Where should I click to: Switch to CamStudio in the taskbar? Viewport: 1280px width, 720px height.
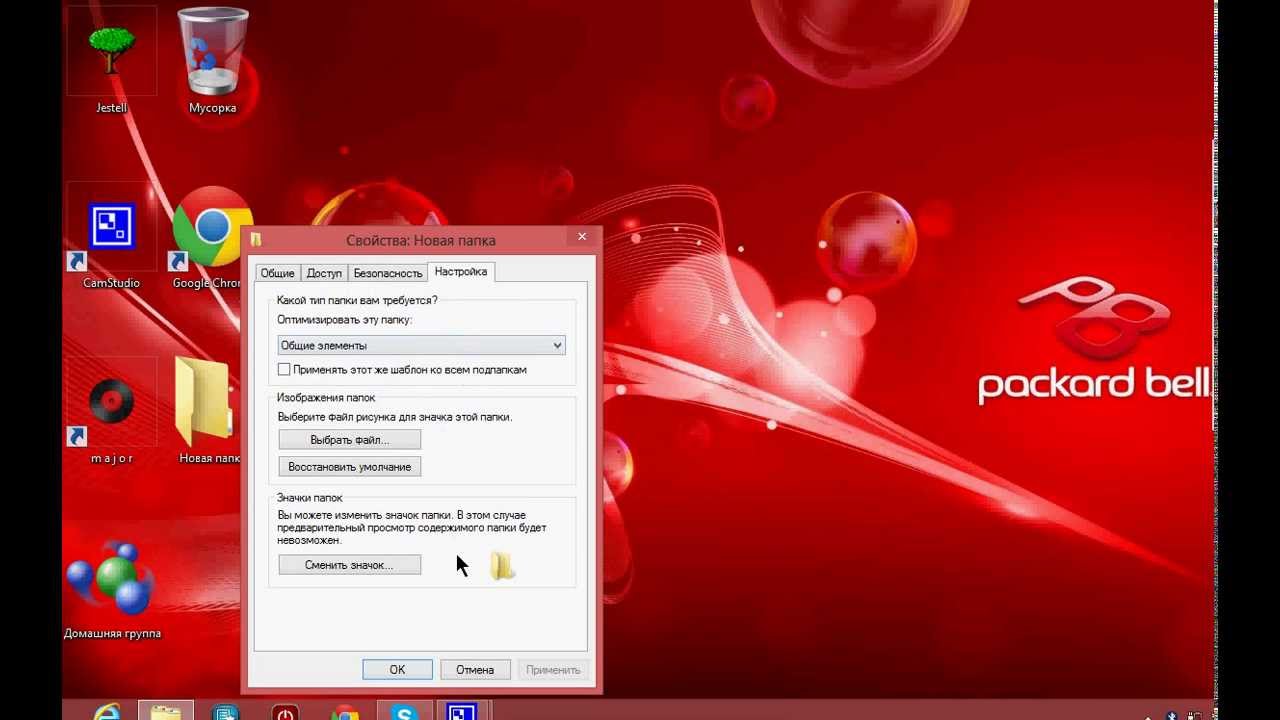(461, 713)
